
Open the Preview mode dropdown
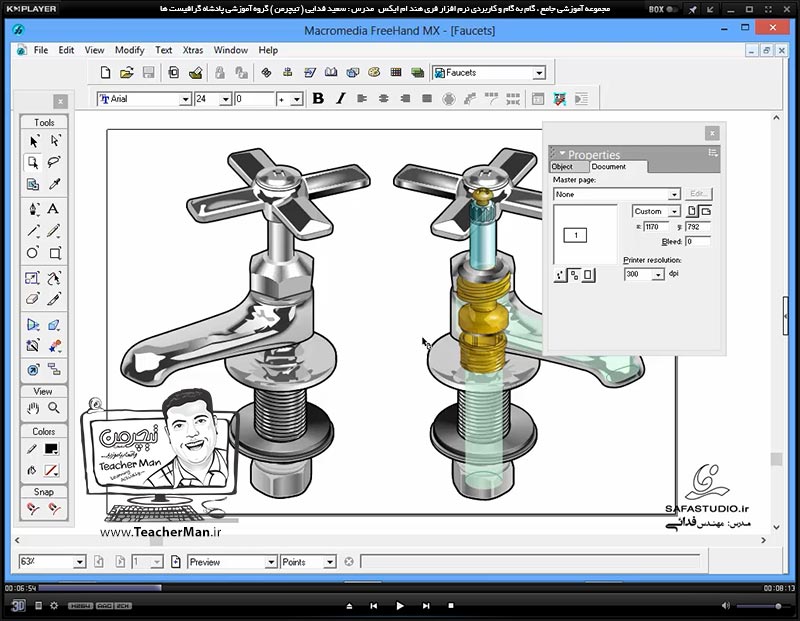tap(271, 562)
